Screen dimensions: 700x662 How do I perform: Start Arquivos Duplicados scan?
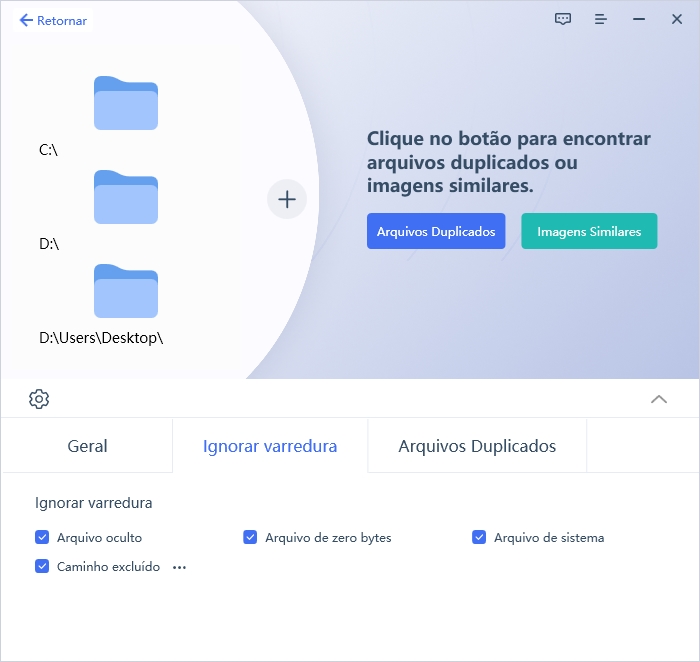click(436, 231)
